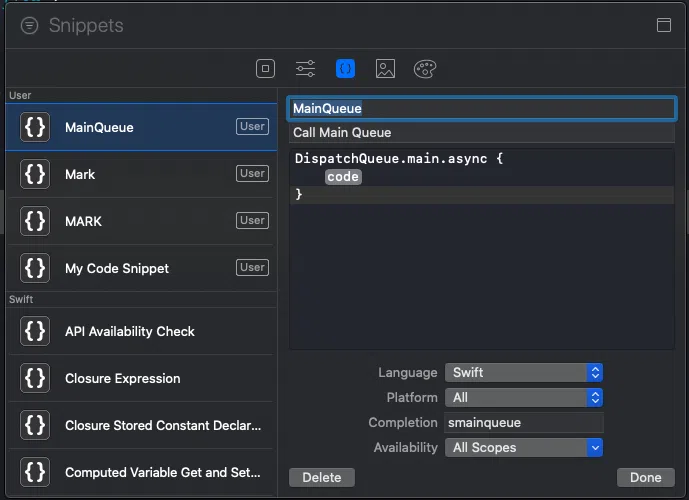Click the braces icon beside API Availability Check
Image resolution: width=689 pixels, height=500 pixels.
coord(35,331)
